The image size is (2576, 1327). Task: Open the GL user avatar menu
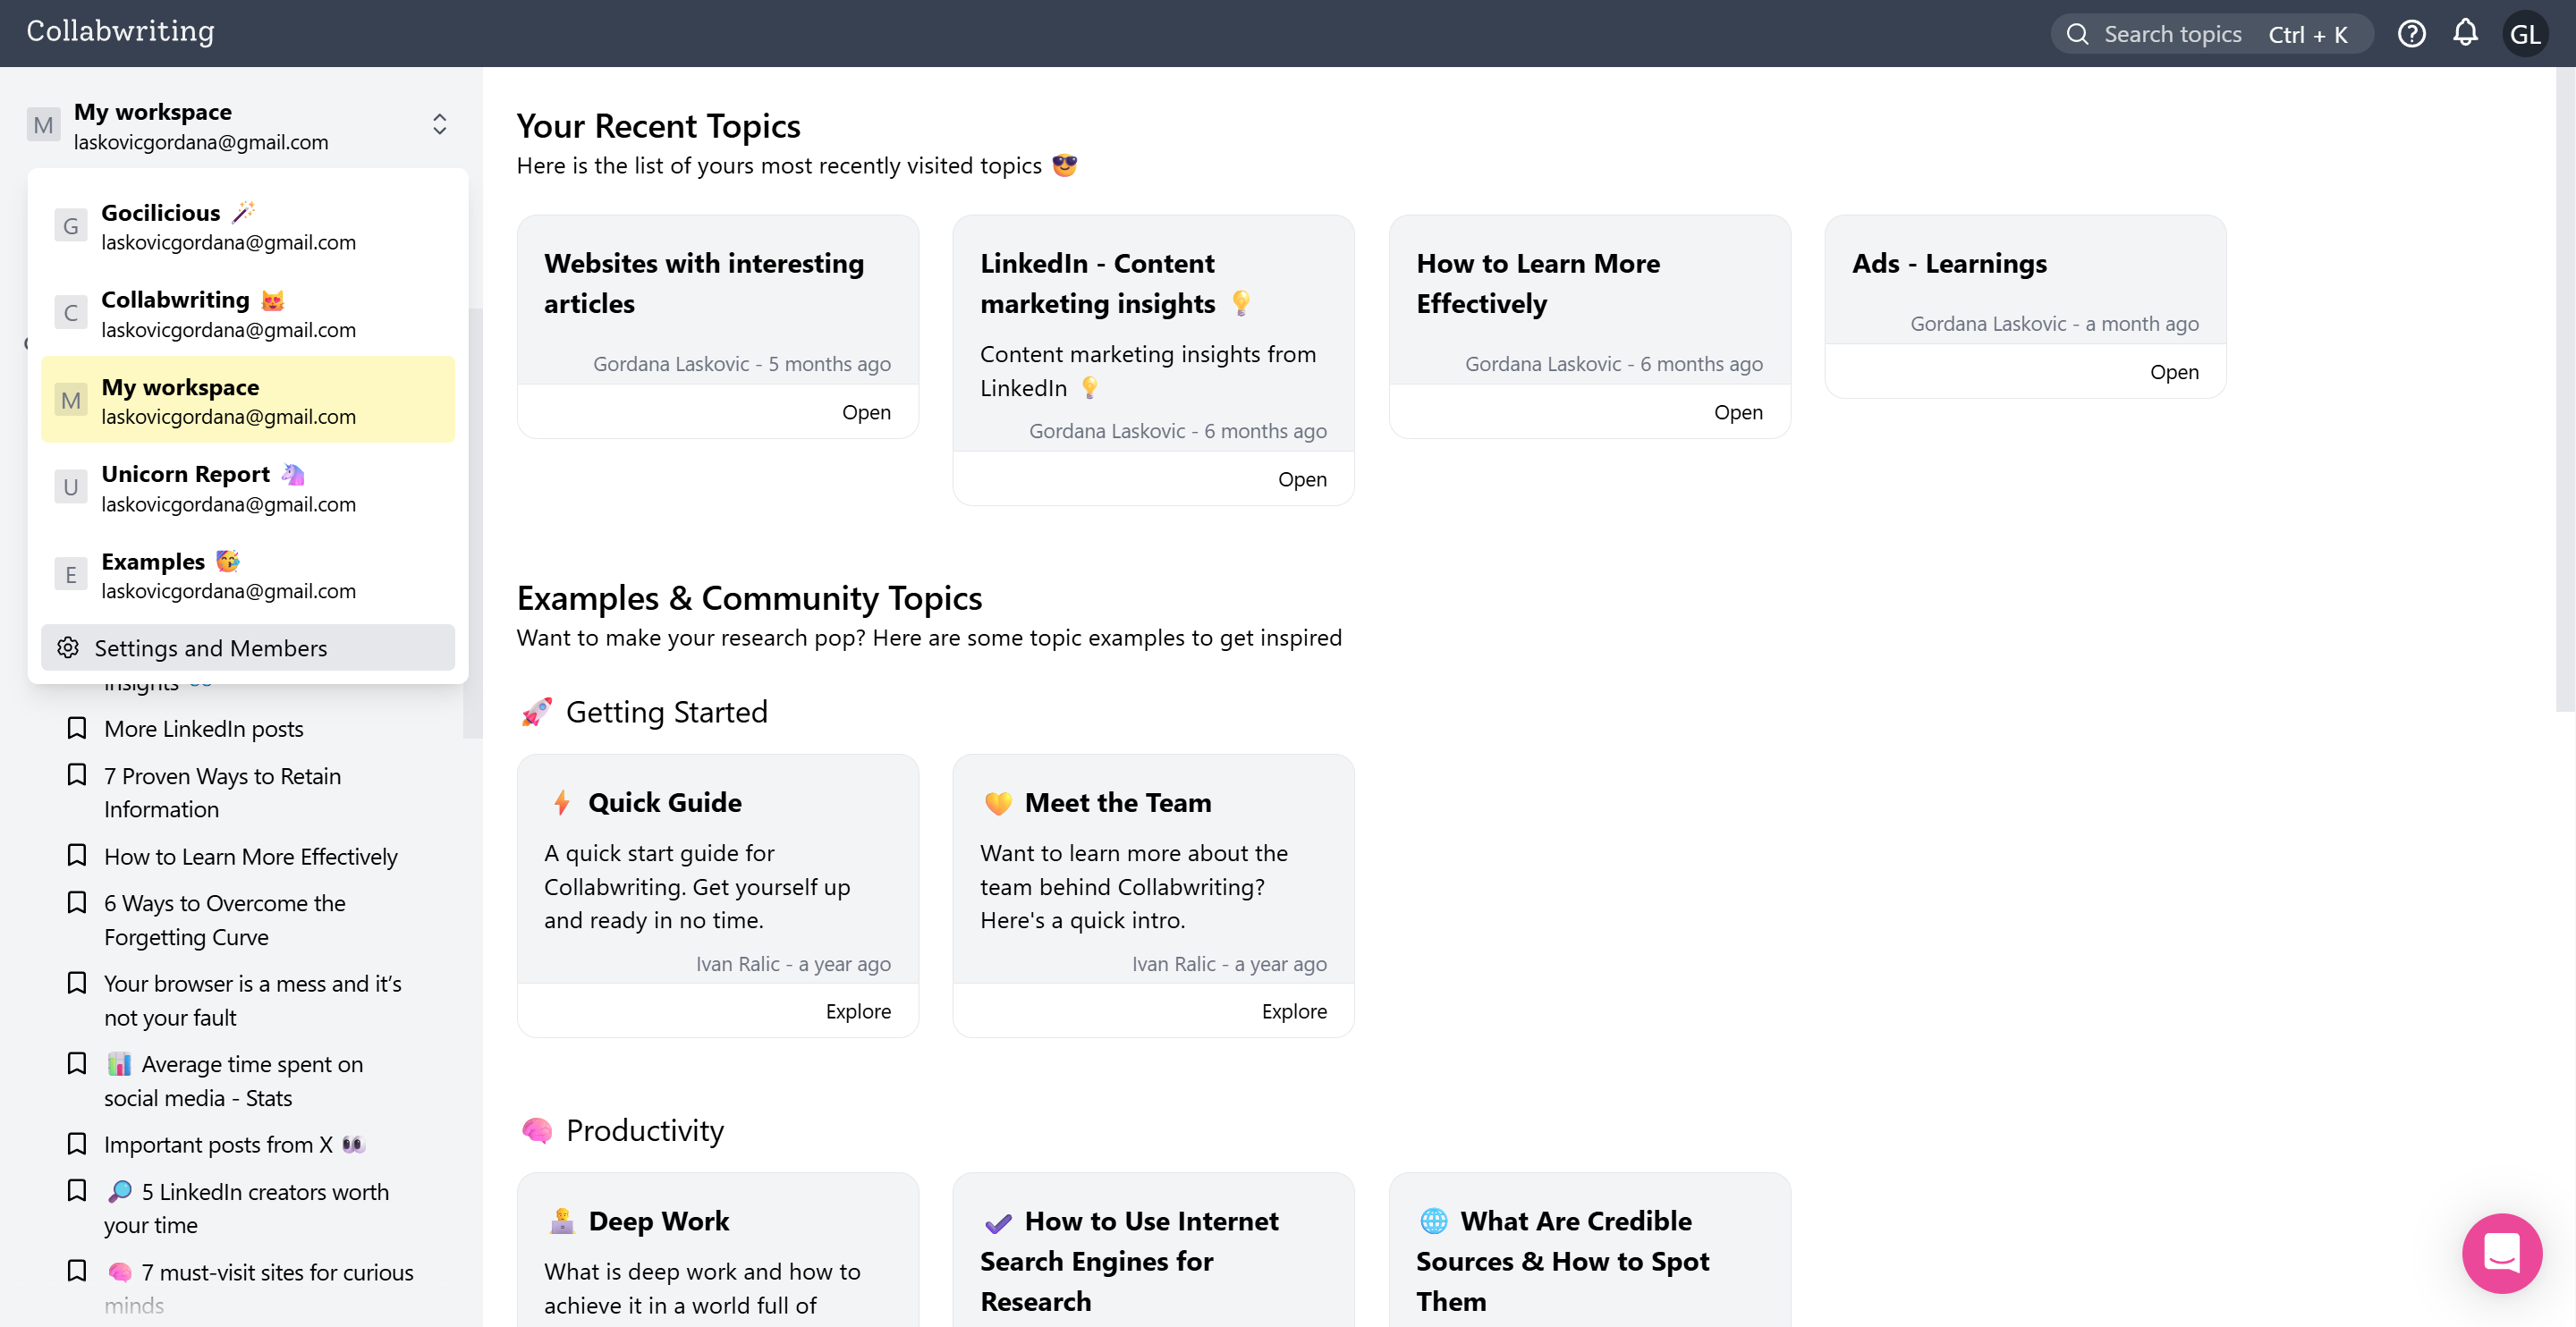[2524, 34]
